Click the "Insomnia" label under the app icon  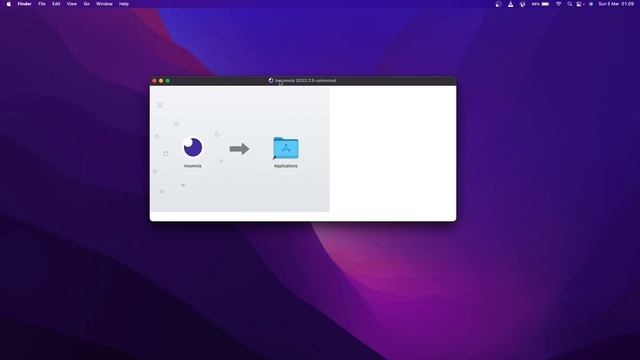(193, 166)
